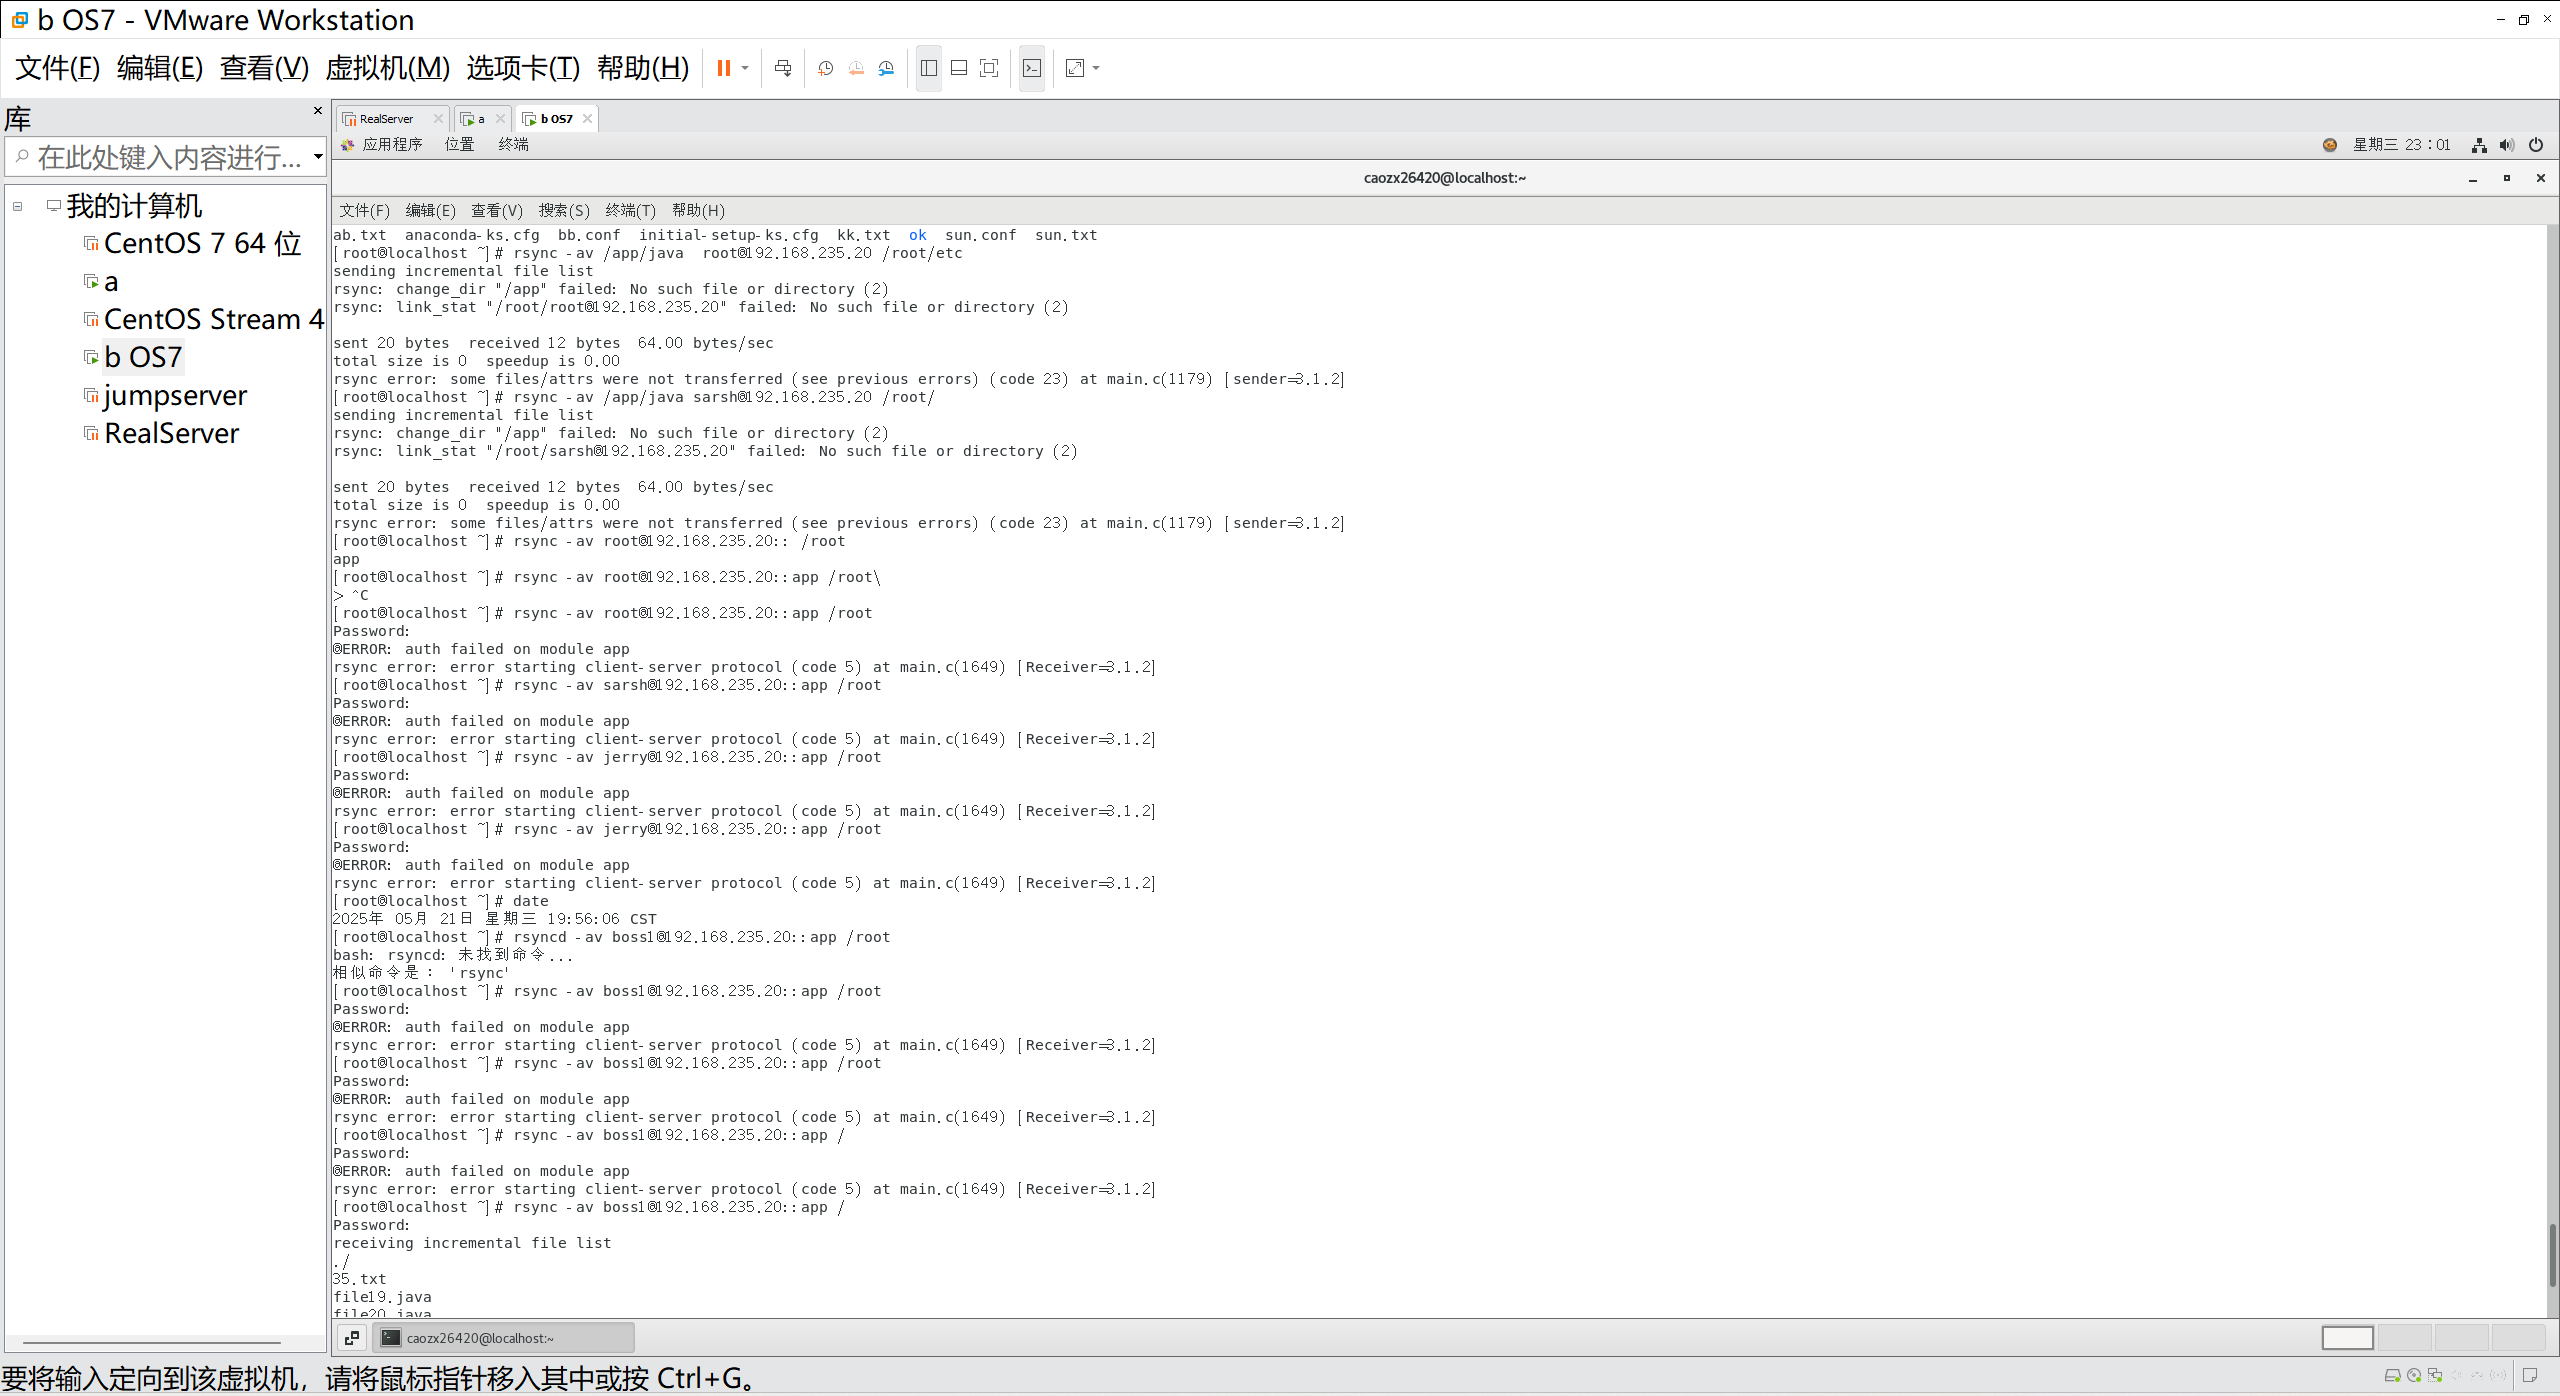Viewport: 2560px width, 1396px height.
Task: Switch to the RealServer tab
Action: click(386, 119)
